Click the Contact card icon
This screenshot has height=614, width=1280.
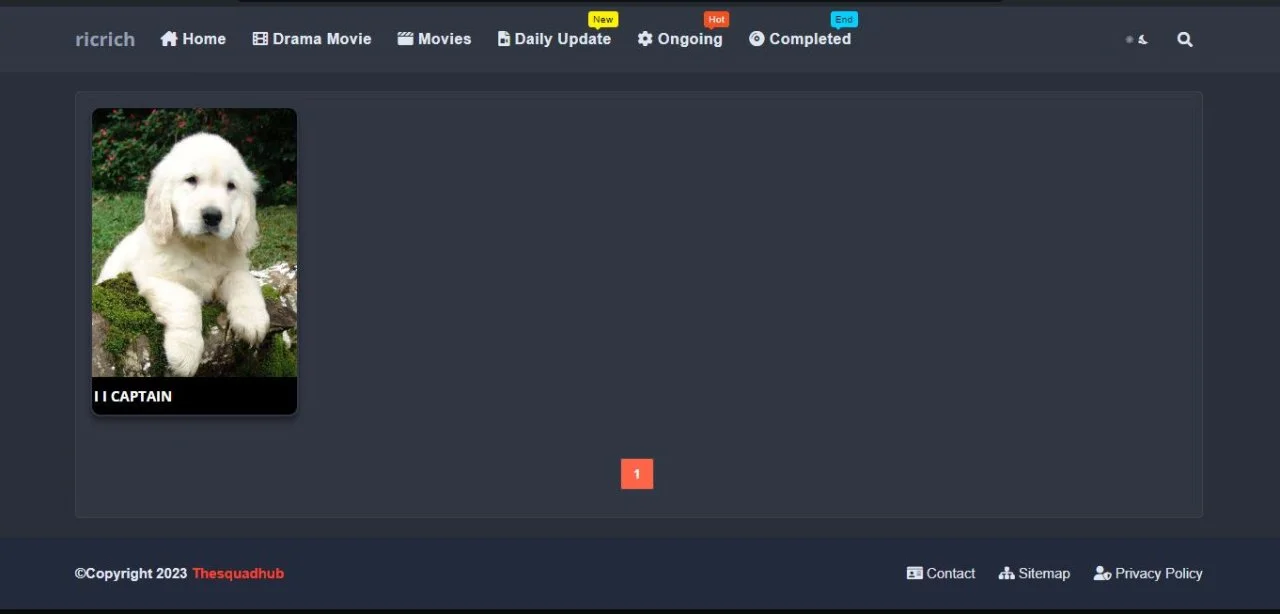tap(914, 573)
